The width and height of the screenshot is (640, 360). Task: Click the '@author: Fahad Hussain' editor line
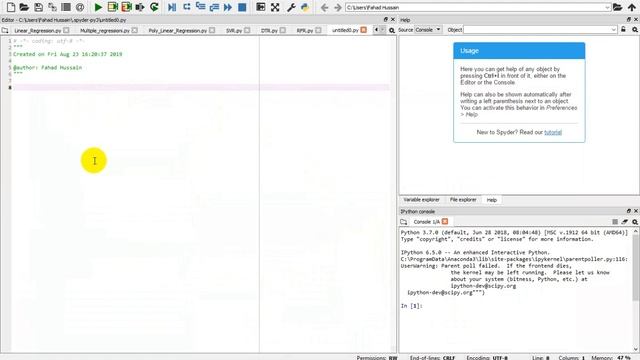click(x=47, y=68)
